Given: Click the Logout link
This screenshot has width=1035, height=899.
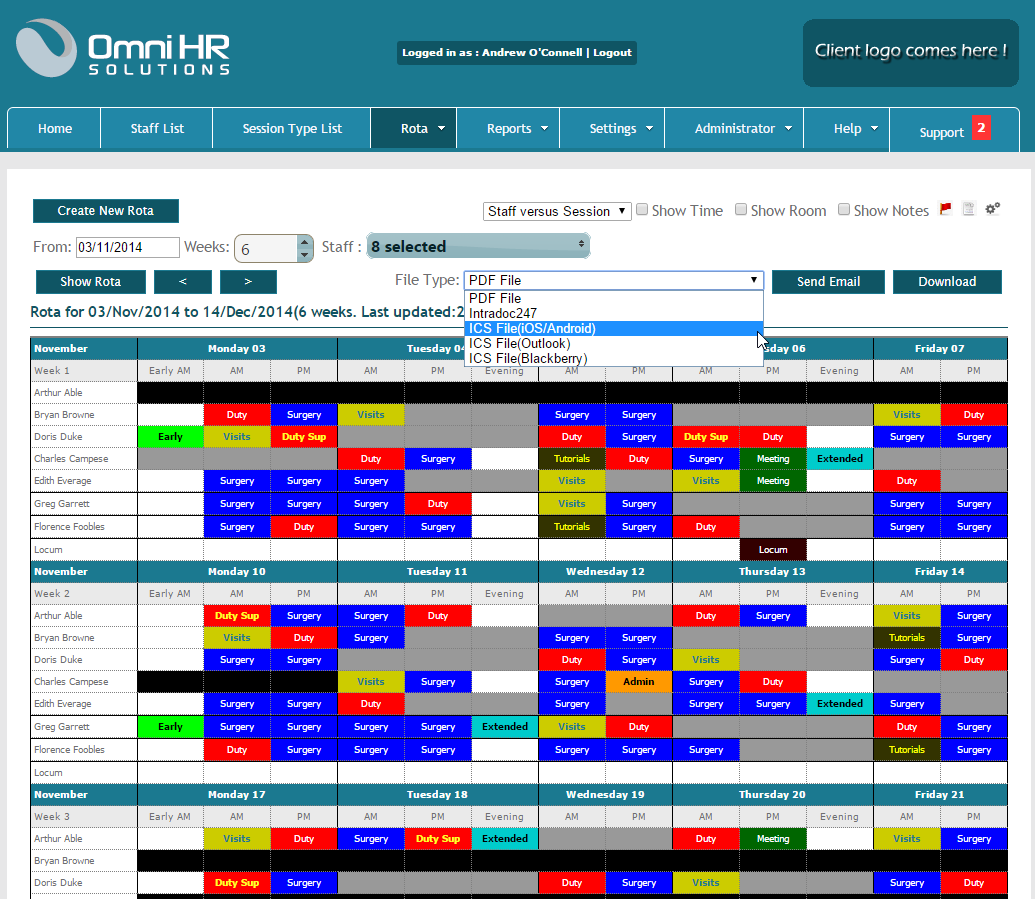Looking at the screenshot, I should (x=612, y=52).
